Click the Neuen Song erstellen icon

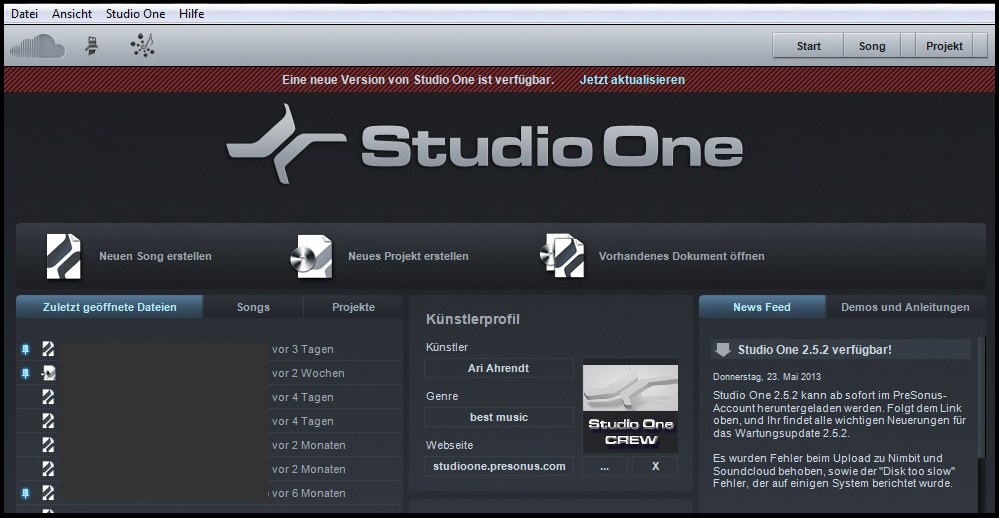[64, 256]
